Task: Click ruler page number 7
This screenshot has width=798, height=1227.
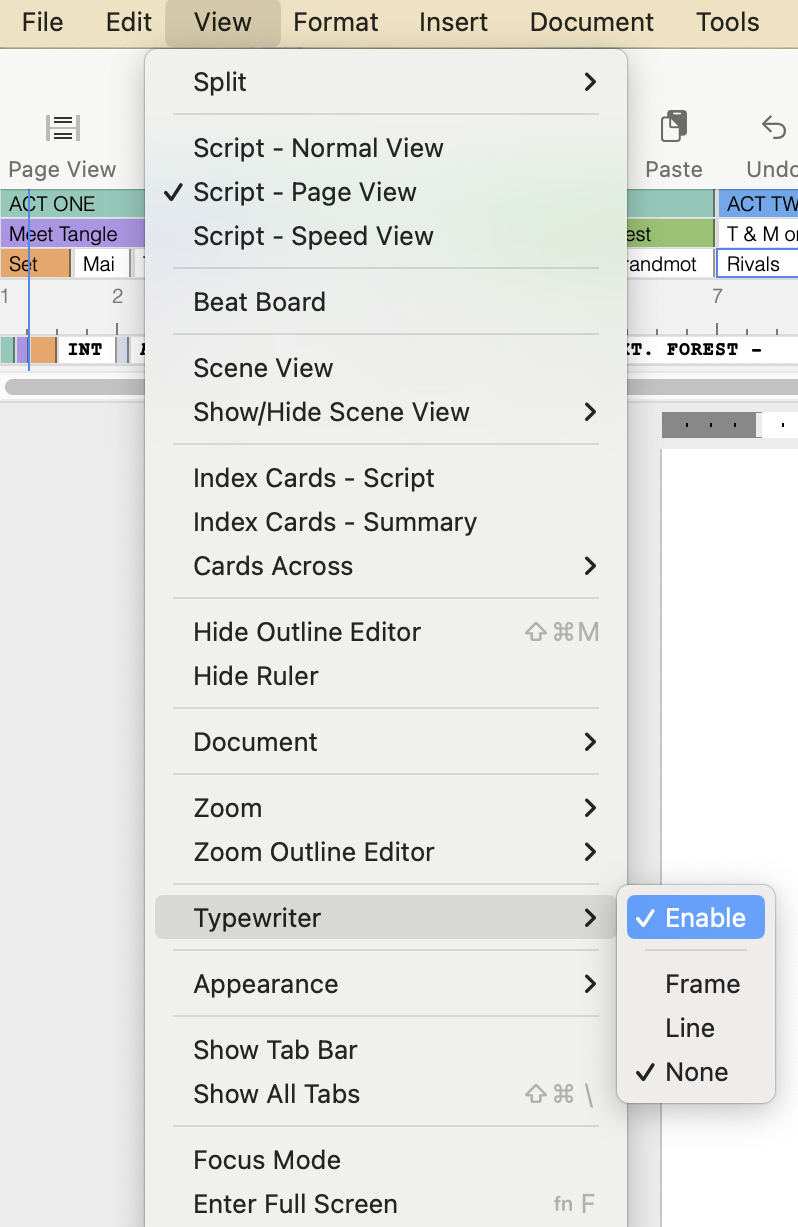Action: click(717, 296)
